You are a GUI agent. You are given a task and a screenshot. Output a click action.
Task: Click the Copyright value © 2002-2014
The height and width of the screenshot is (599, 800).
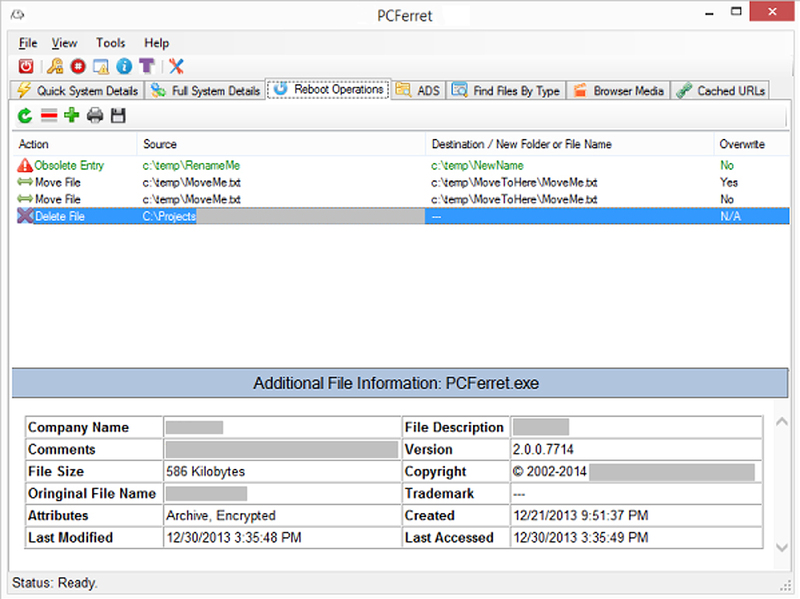point(550,471)
